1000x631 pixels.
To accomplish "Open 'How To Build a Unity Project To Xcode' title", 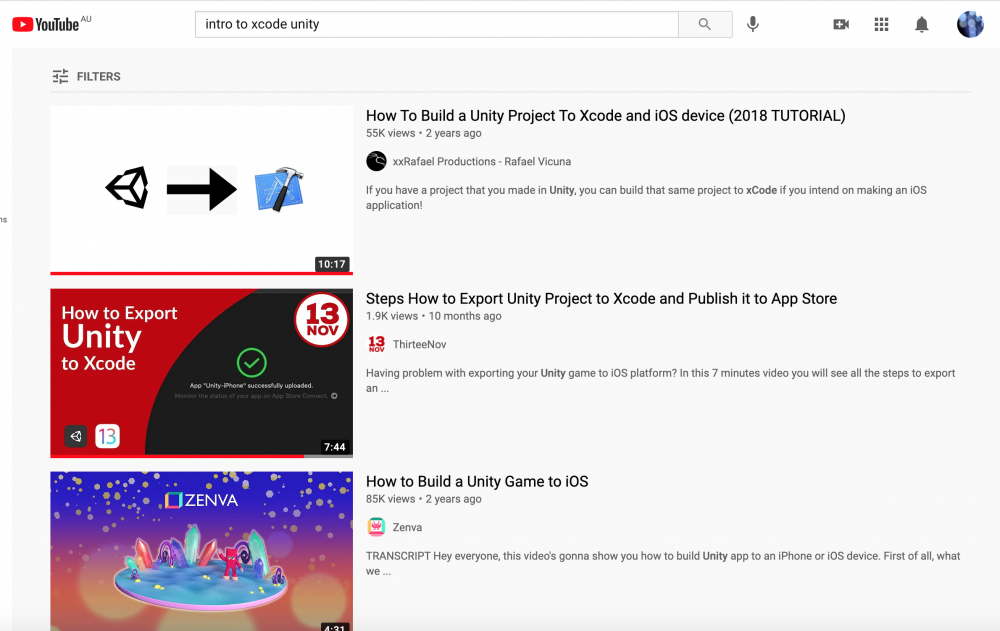I will 605,115.
